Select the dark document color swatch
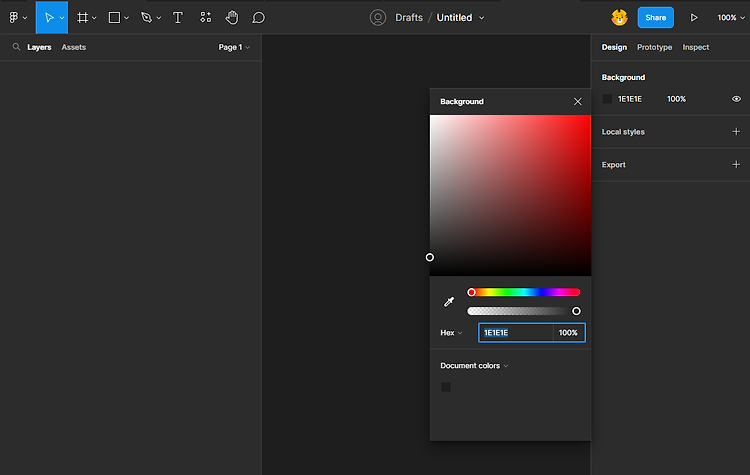 pyautogui.click(x=446, y=387)
